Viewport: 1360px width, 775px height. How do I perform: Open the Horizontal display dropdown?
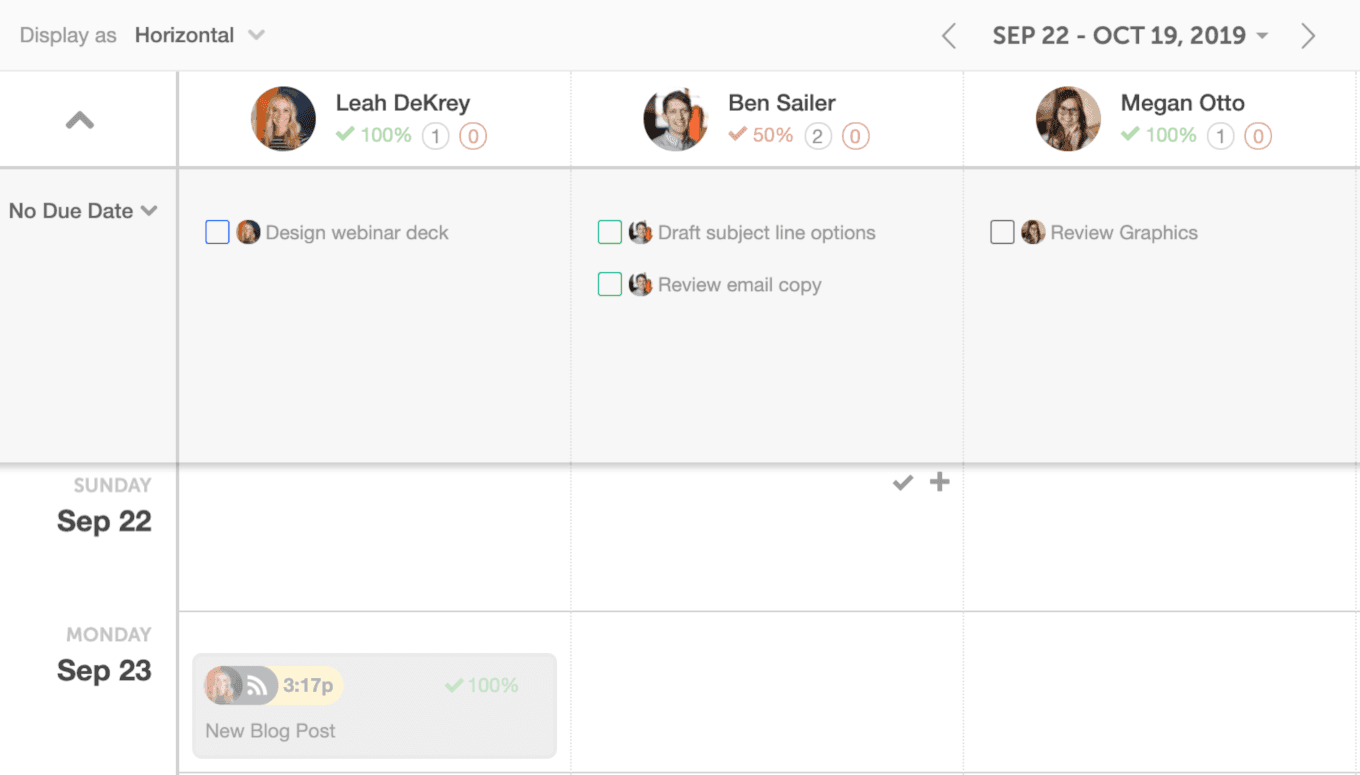pyautogui.click(x=200, y=35)
